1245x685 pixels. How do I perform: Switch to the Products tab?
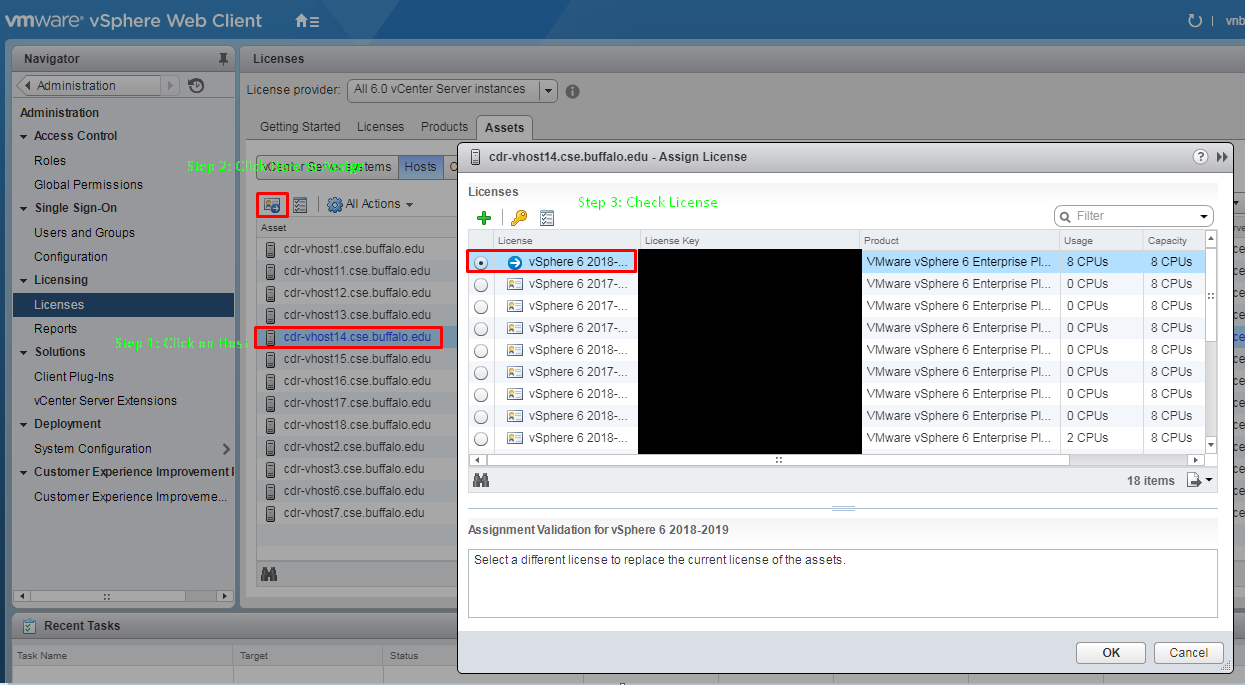pyautogui.click(x=444, y=127)
